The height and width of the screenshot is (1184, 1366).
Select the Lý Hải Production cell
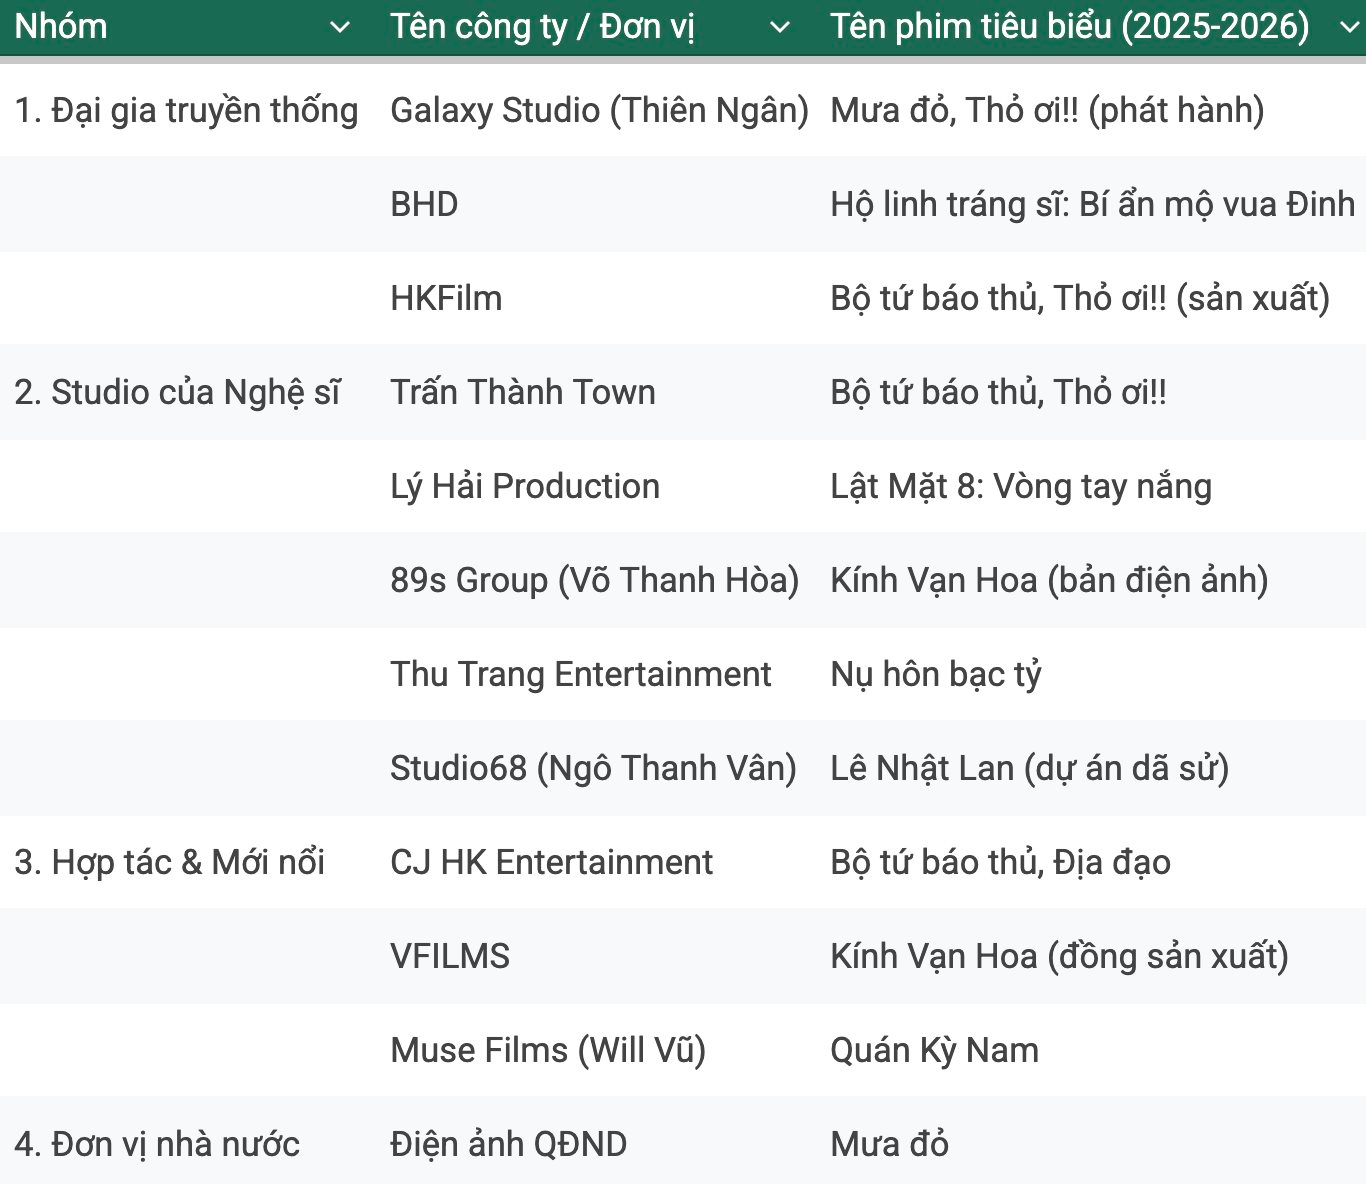tap(525, 487)
